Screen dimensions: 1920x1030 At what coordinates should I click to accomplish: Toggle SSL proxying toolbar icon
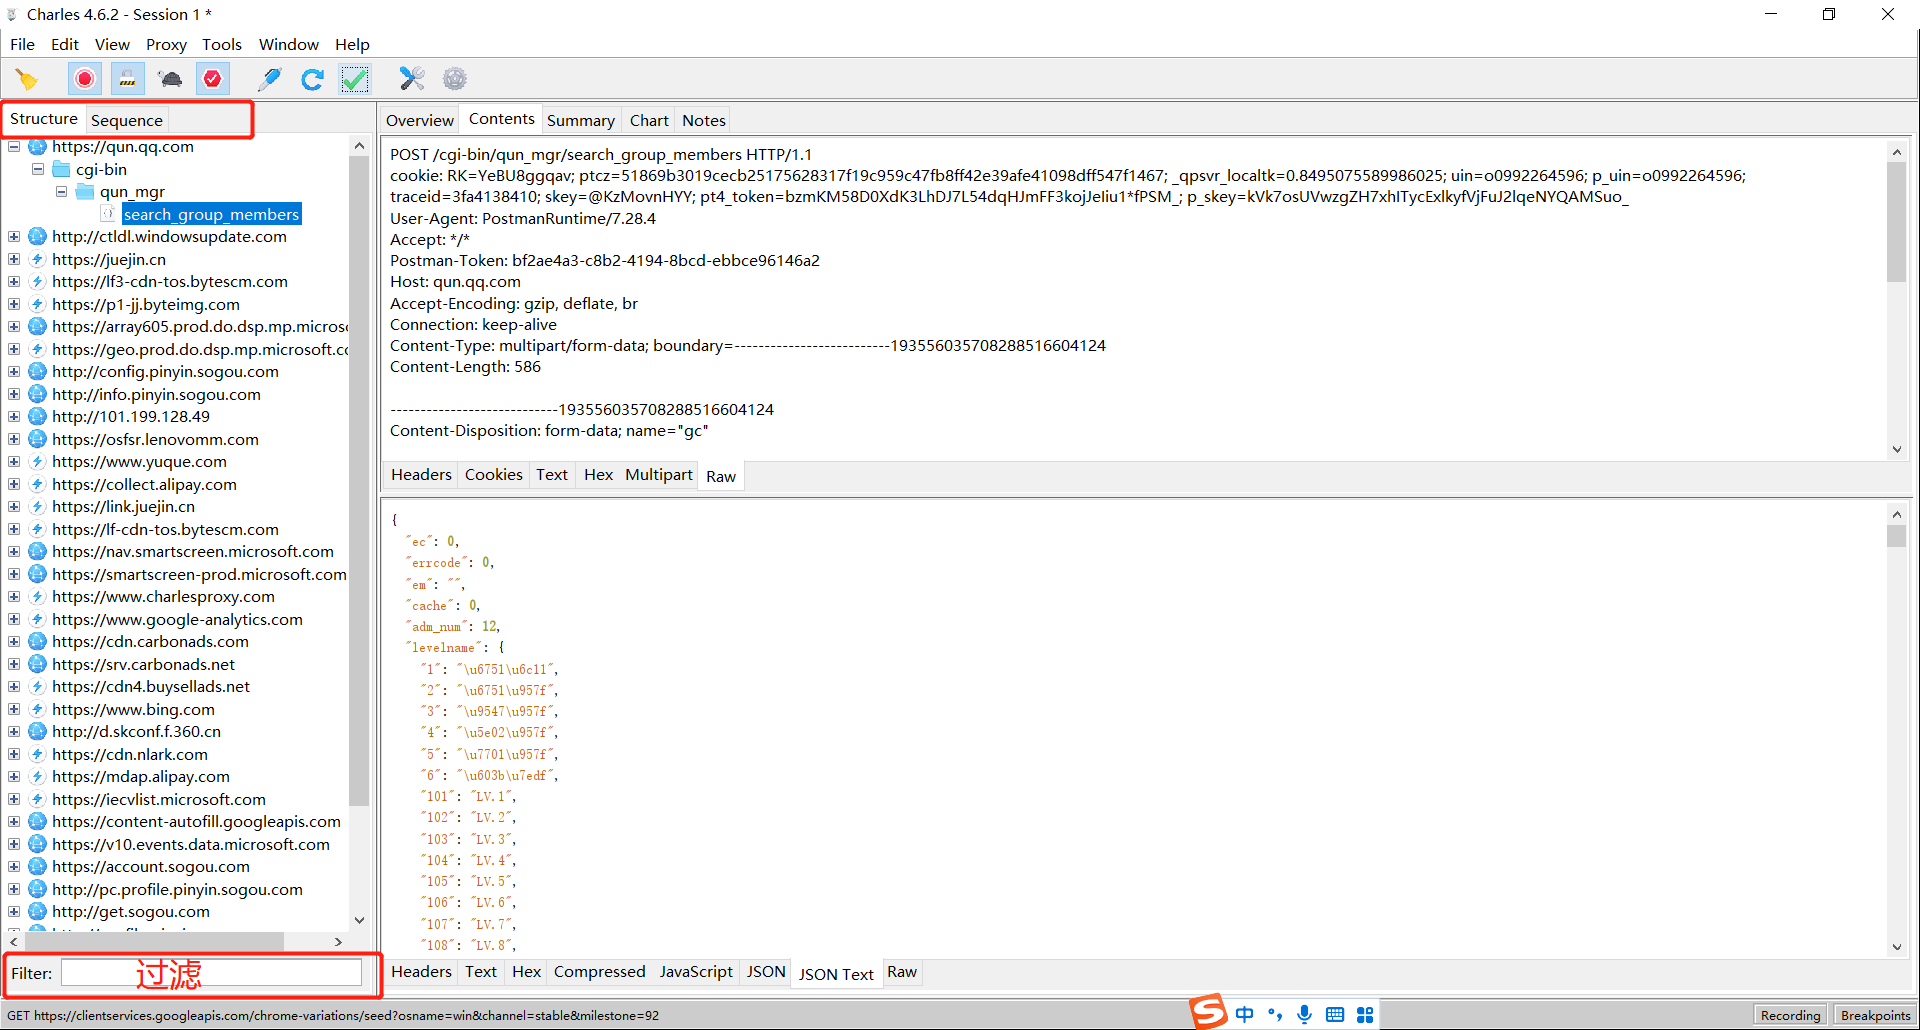pyautogui.click(x=128, y=79)
